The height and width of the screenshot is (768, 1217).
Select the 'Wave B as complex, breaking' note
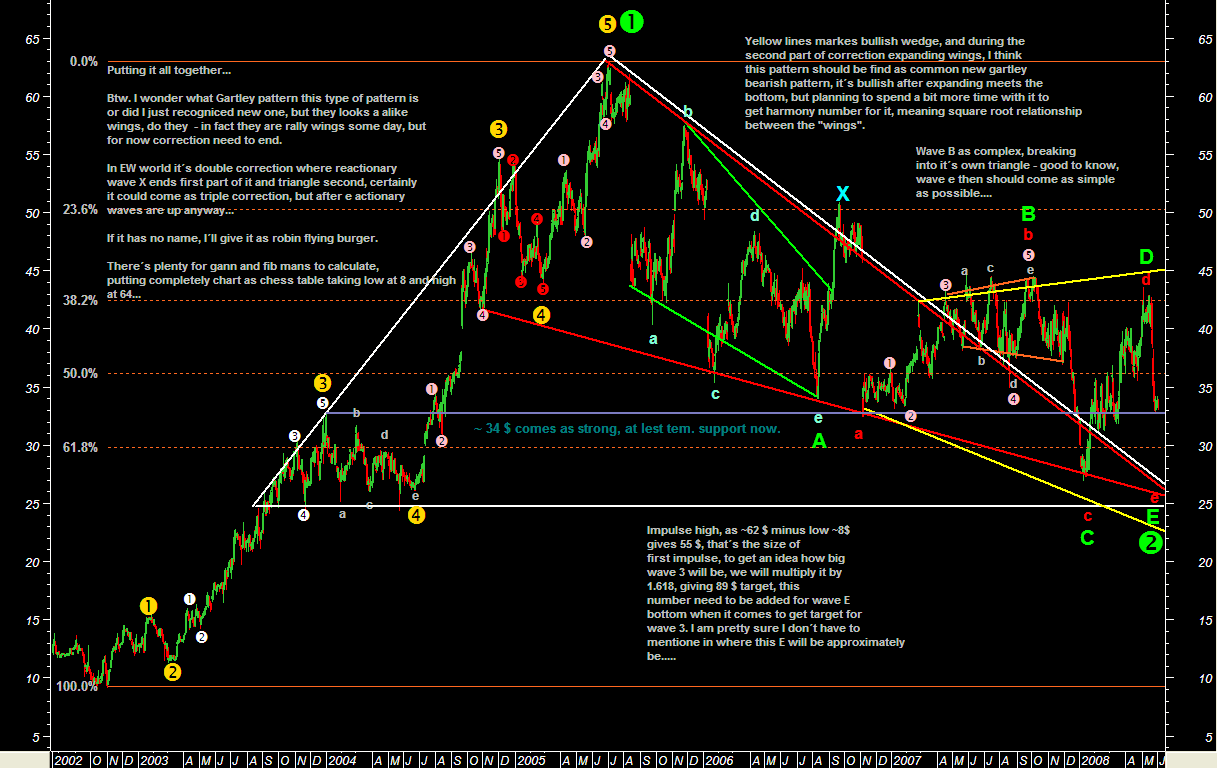tap(1018, 172)
